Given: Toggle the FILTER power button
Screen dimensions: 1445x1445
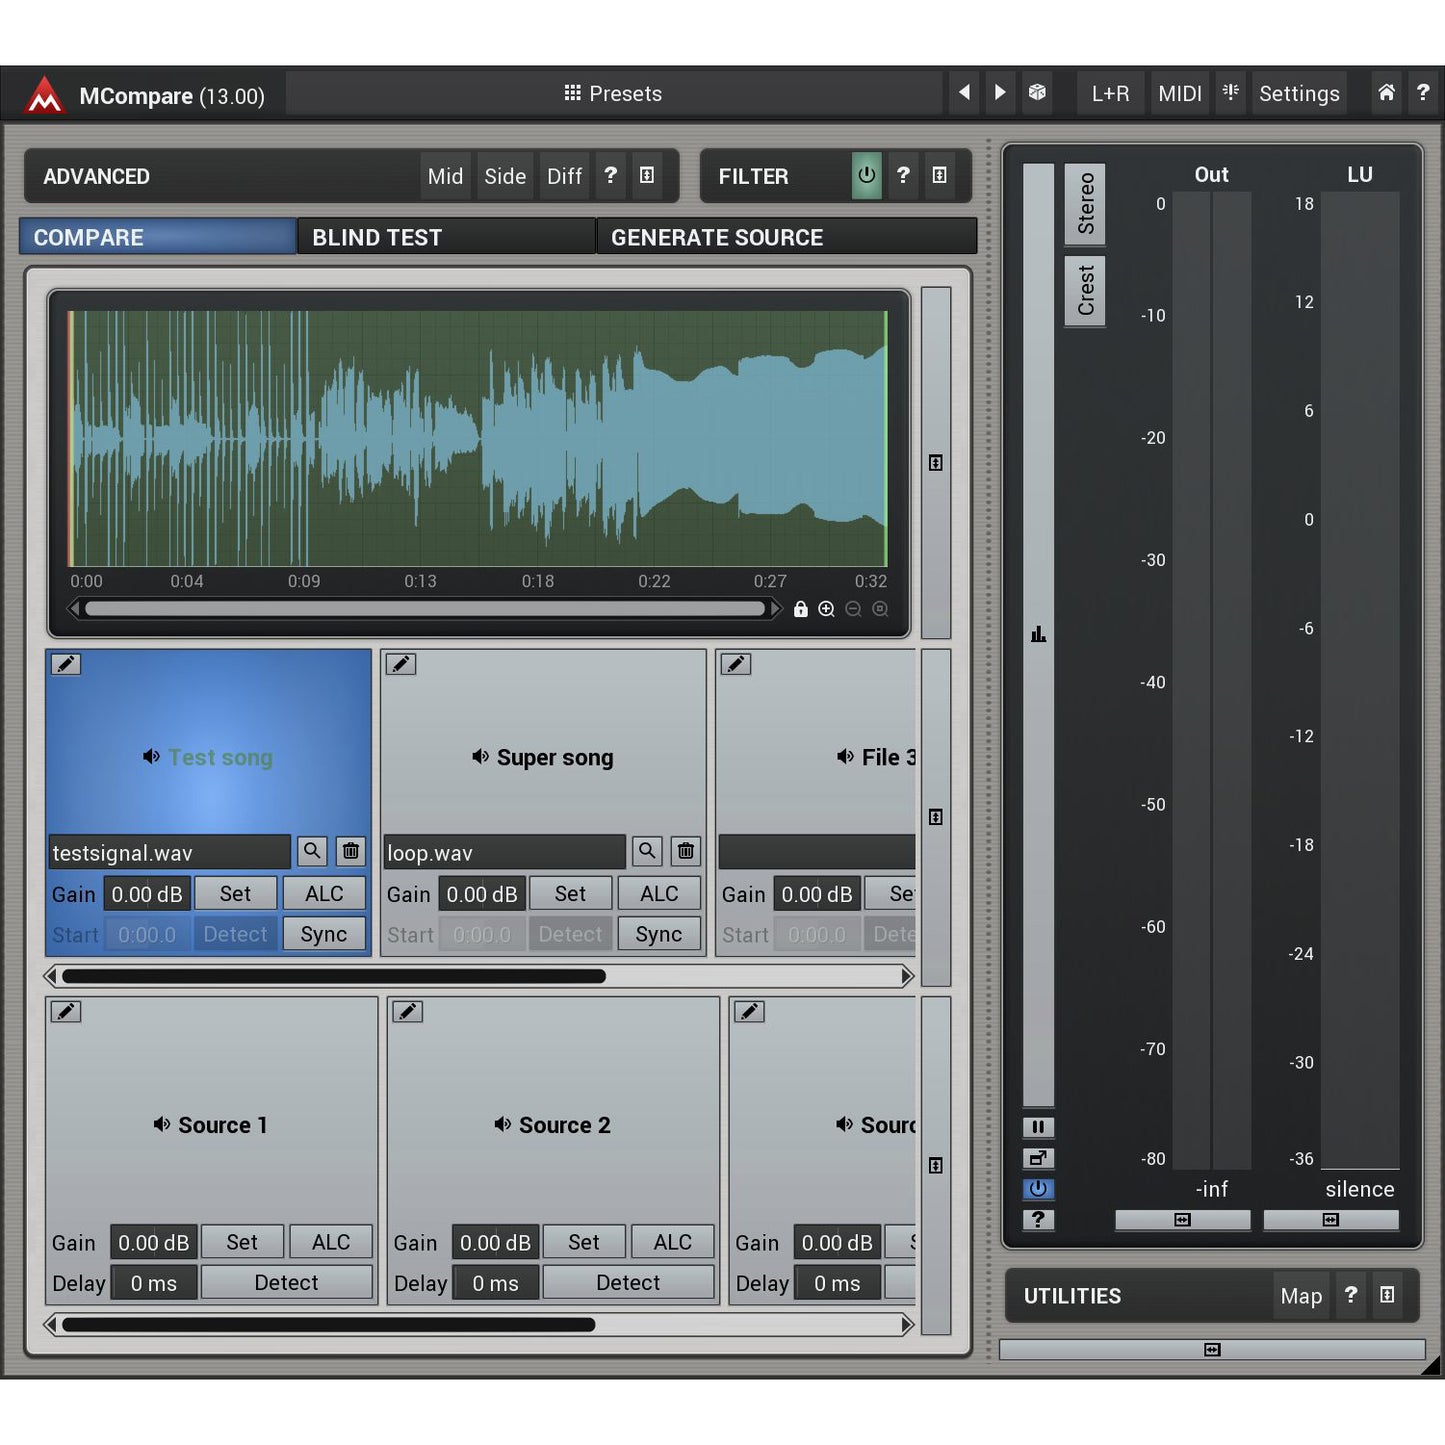Looking at the screenshot, I should 866,176.
